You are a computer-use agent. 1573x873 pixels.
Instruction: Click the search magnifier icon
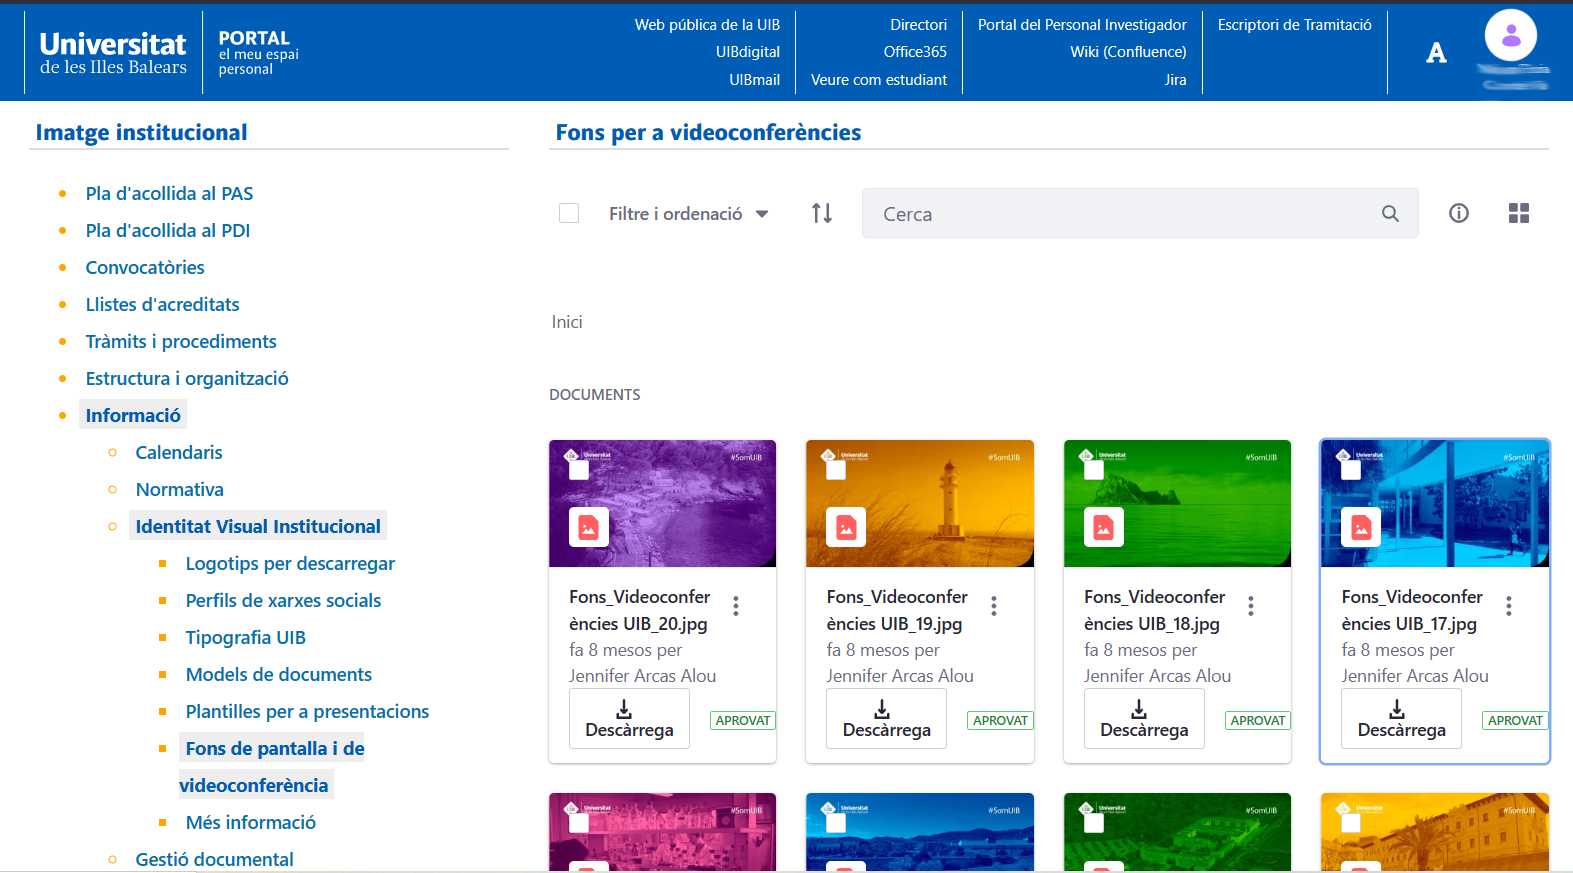[1390, 213]
